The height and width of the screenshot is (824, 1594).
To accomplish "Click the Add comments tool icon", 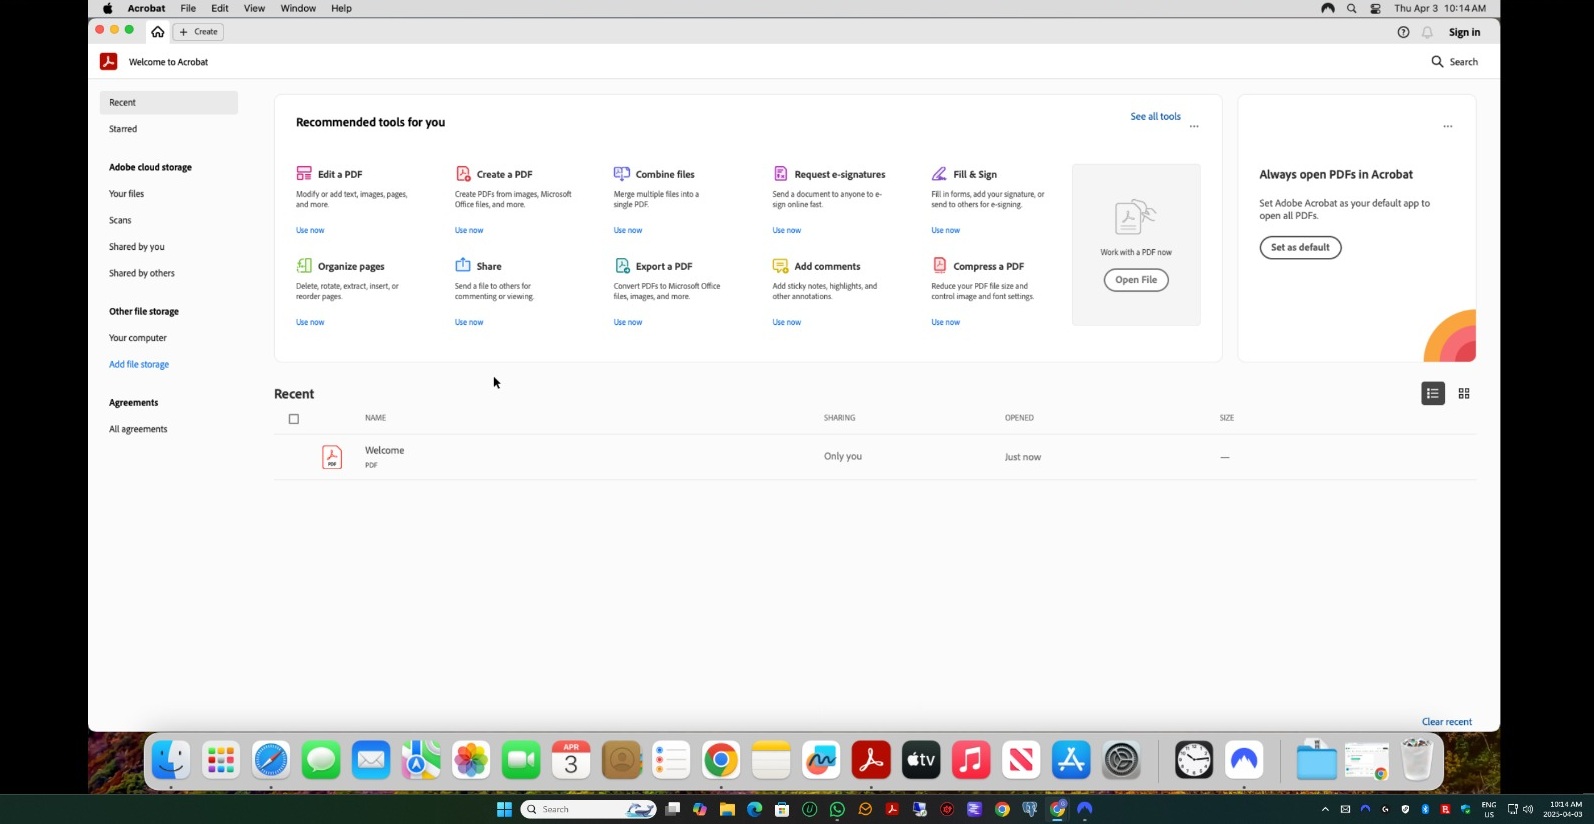I will coord(780,265).
